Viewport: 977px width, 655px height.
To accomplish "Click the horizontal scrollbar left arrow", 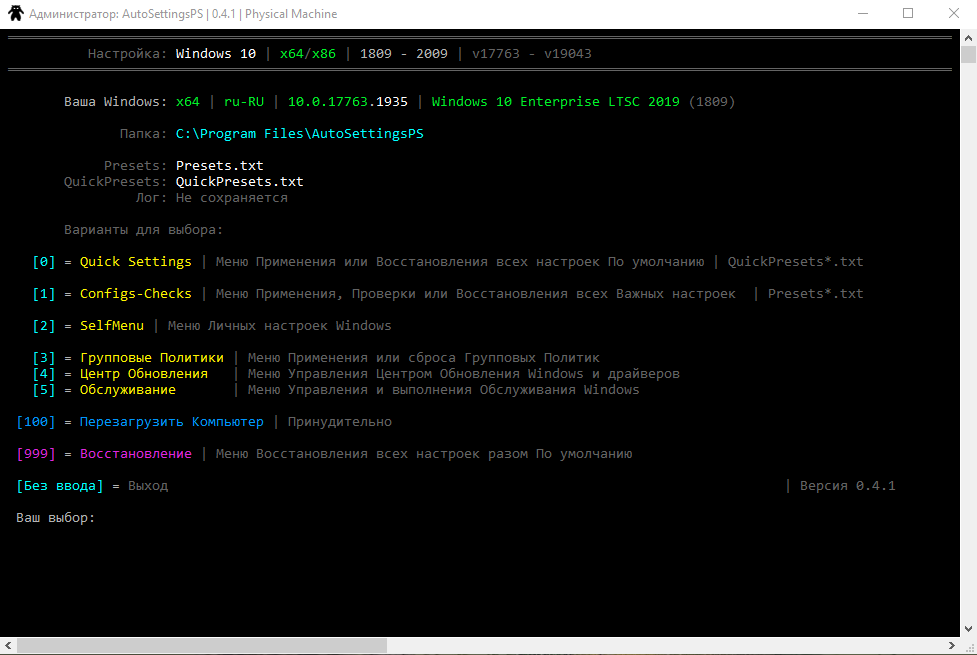I will point(7,645).
